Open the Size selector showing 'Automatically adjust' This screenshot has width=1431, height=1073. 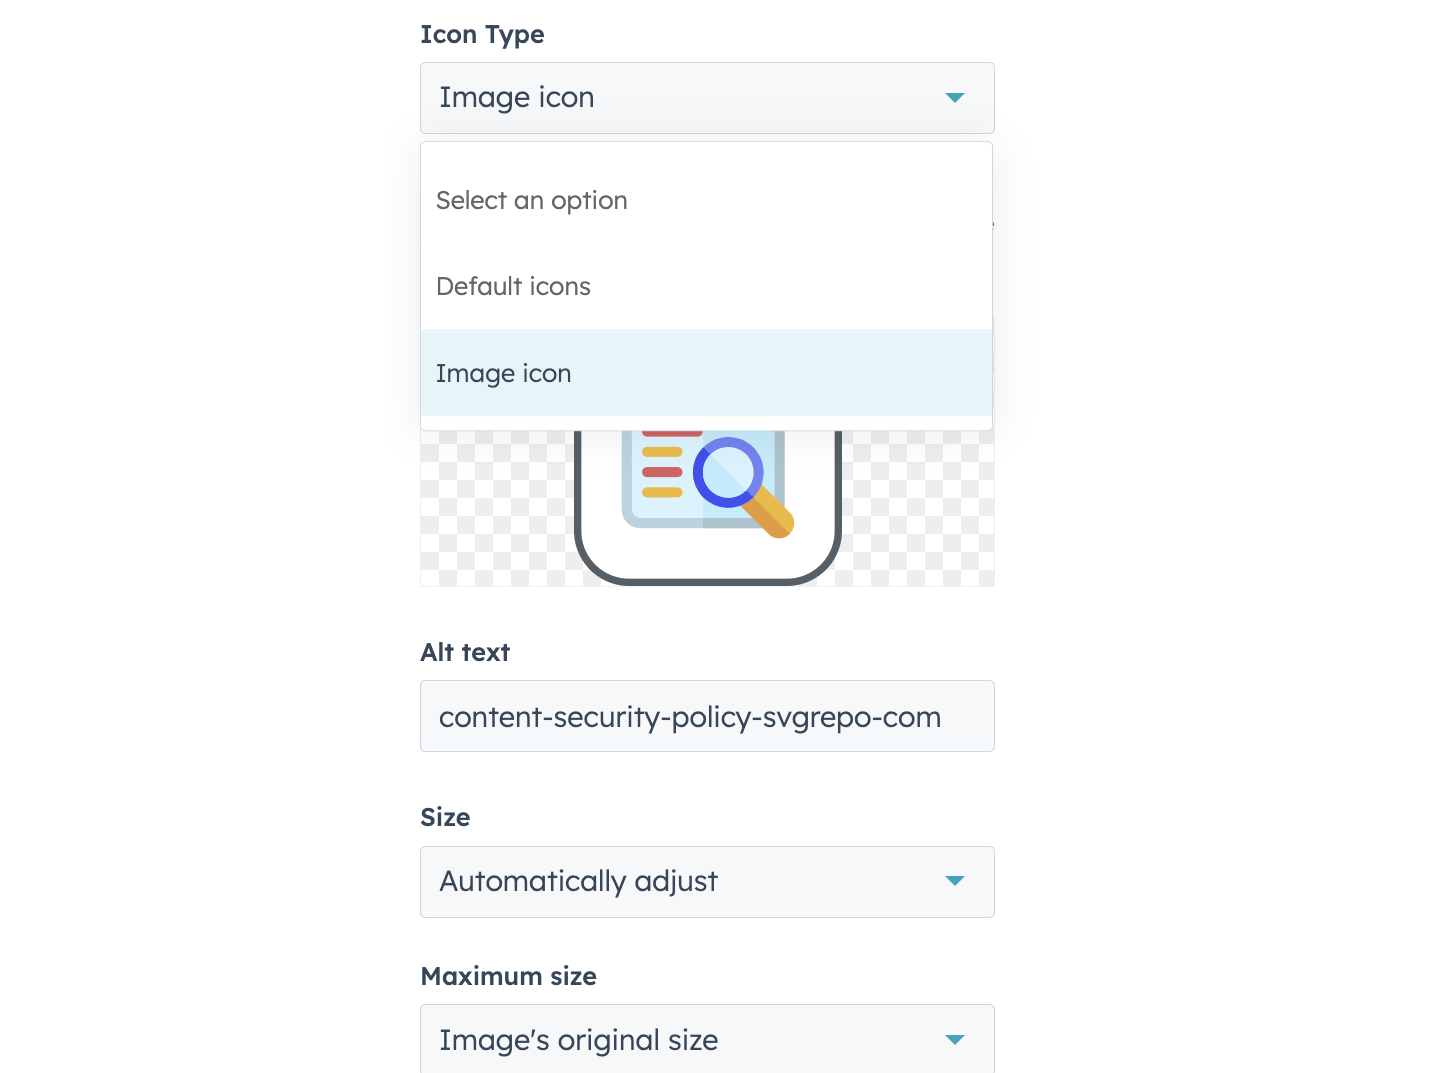pos(707,882)
